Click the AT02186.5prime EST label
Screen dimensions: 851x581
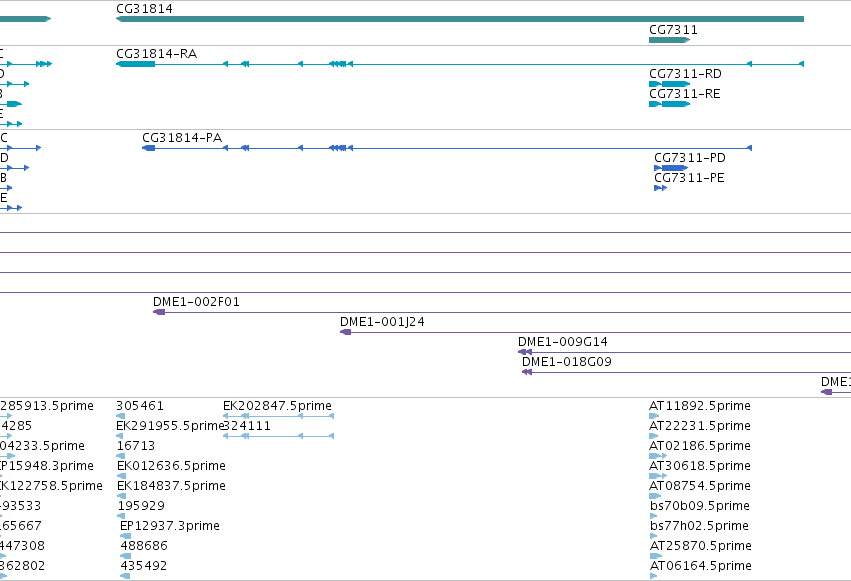click(x=700, y=446)
